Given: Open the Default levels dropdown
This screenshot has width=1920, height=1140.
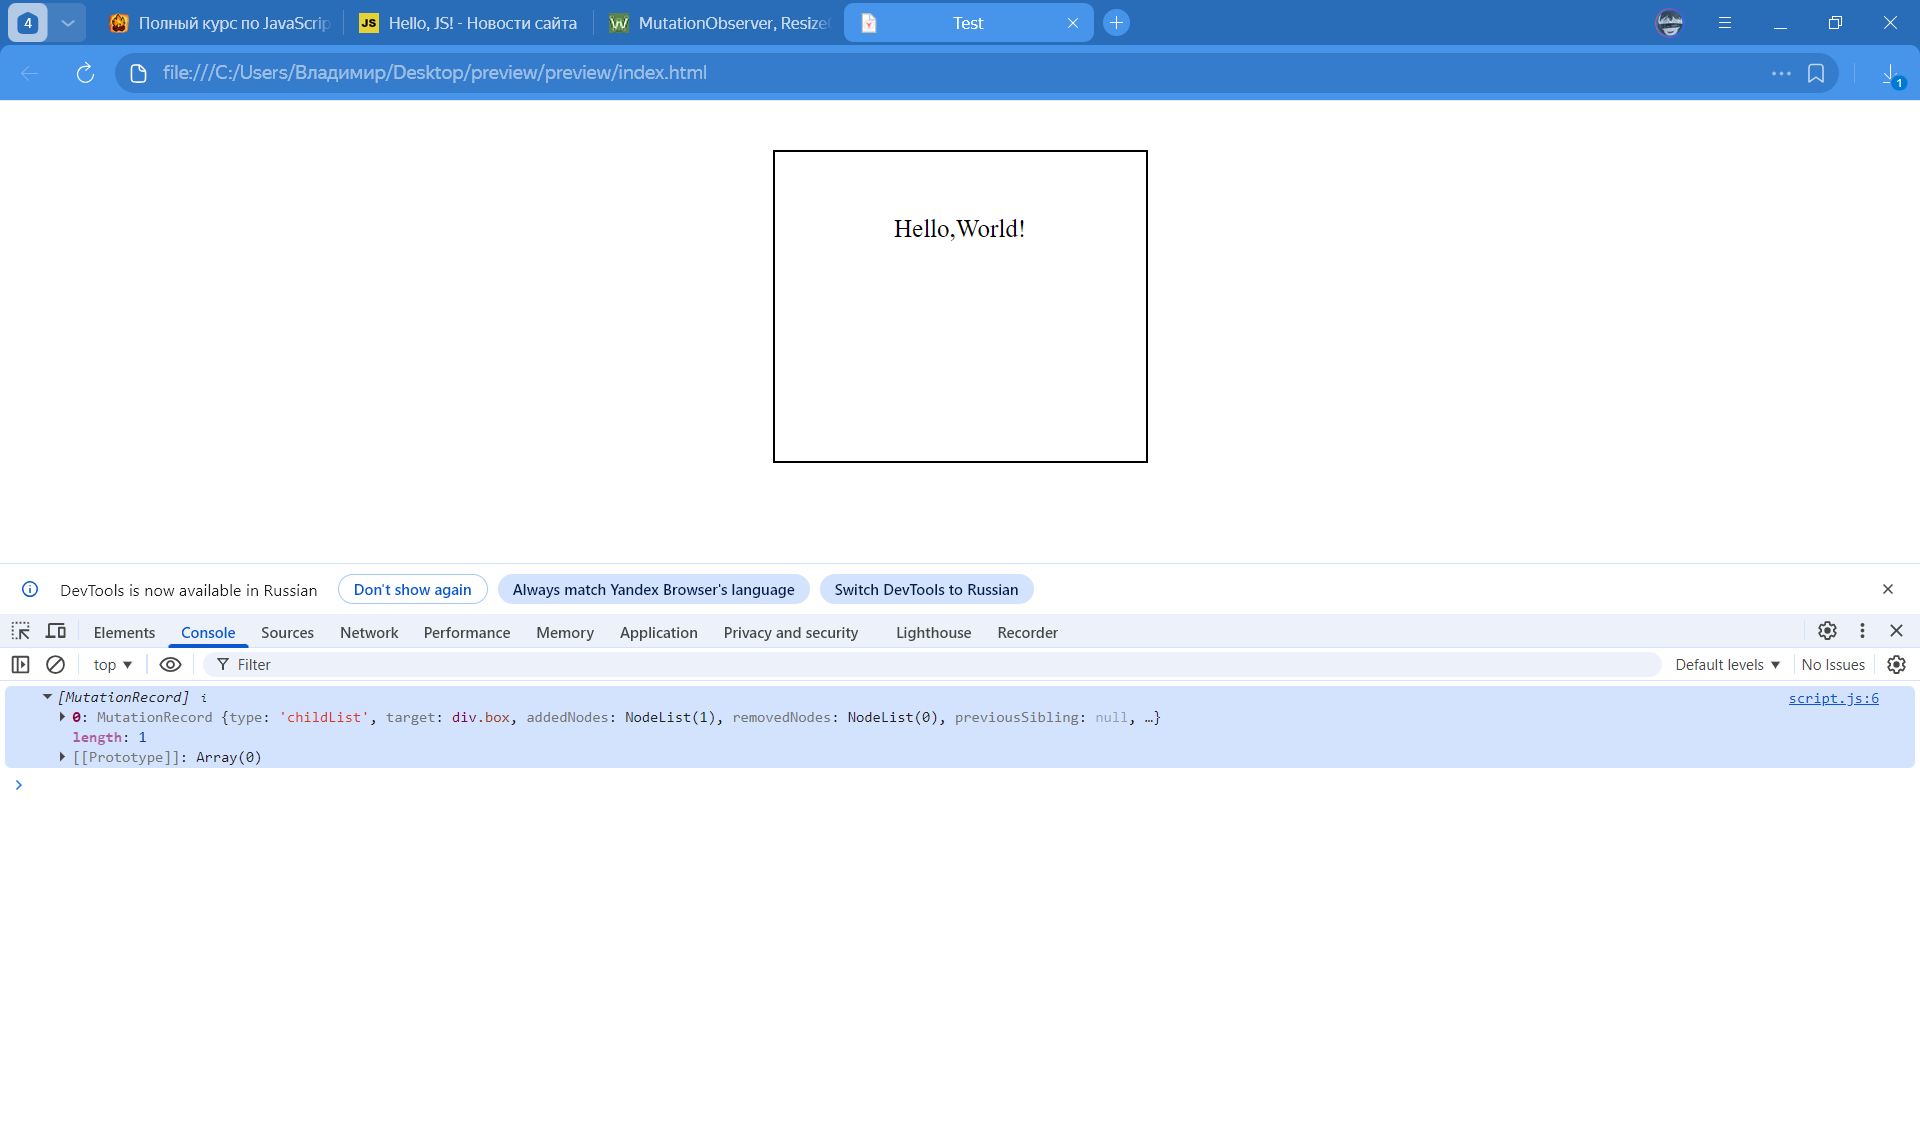Looking at the screenshot, I should tap(1727, 664).
